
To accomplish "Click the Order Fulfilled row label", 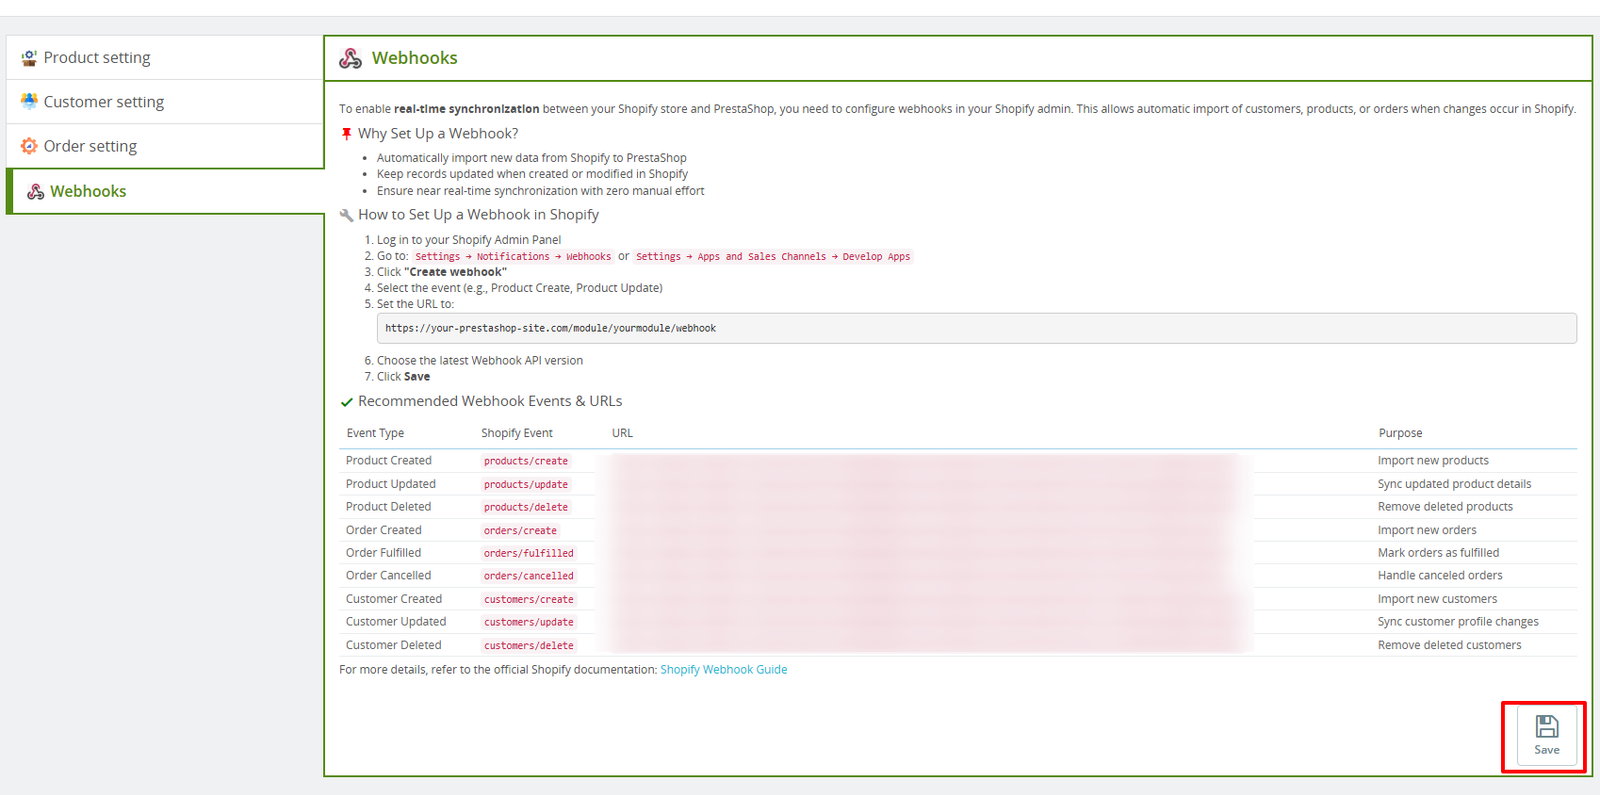I will pos(384,553).
